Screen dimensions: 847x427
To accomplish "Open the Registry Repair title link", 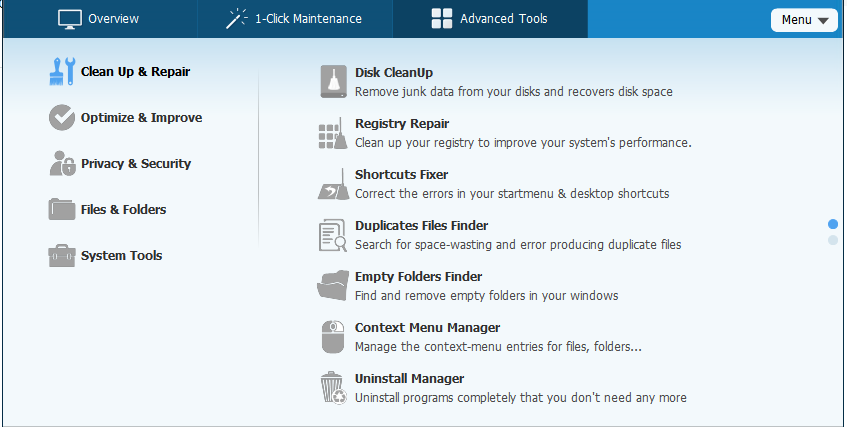I will pyautogui.click(x=401, y=124).
